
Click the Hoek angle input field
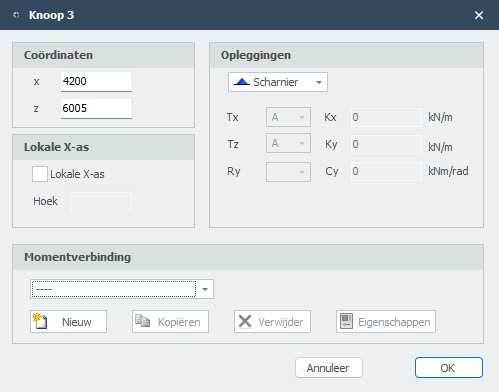point(101,201)
